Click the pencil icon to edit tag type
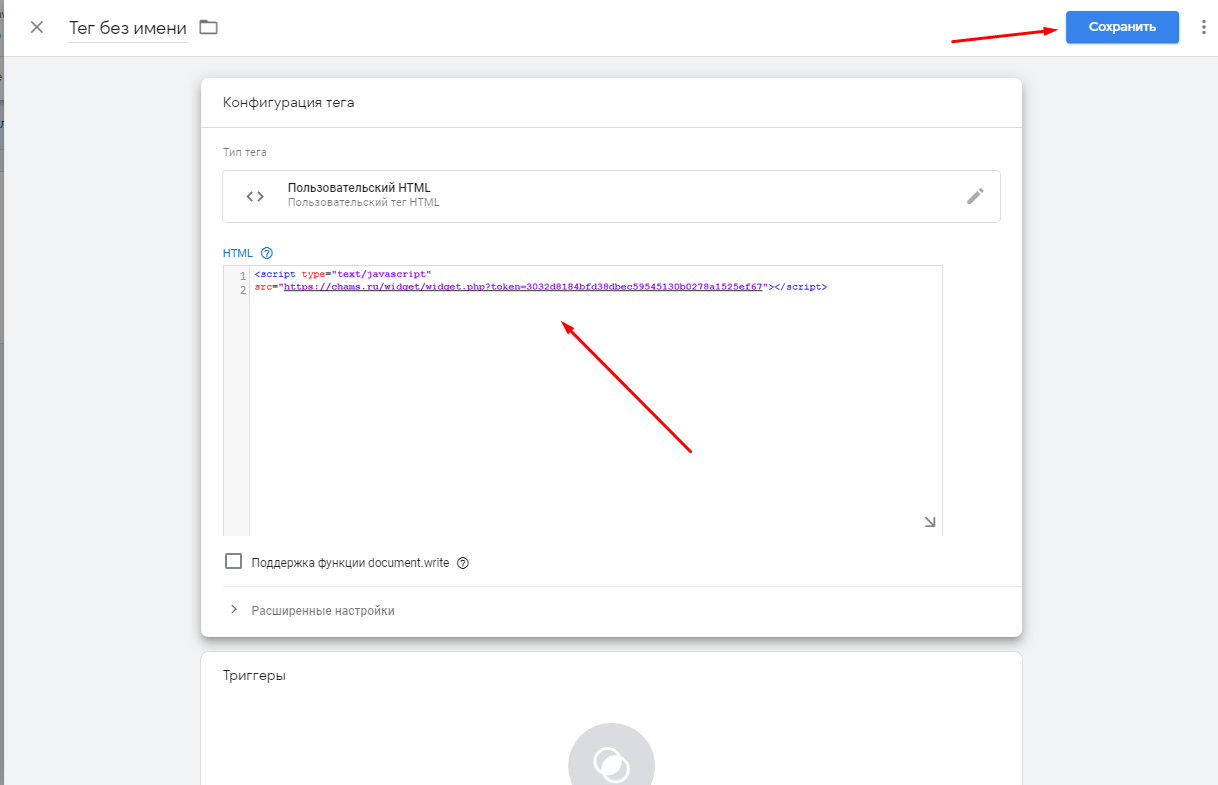The image size is (1218, 785). click(975, 196)
